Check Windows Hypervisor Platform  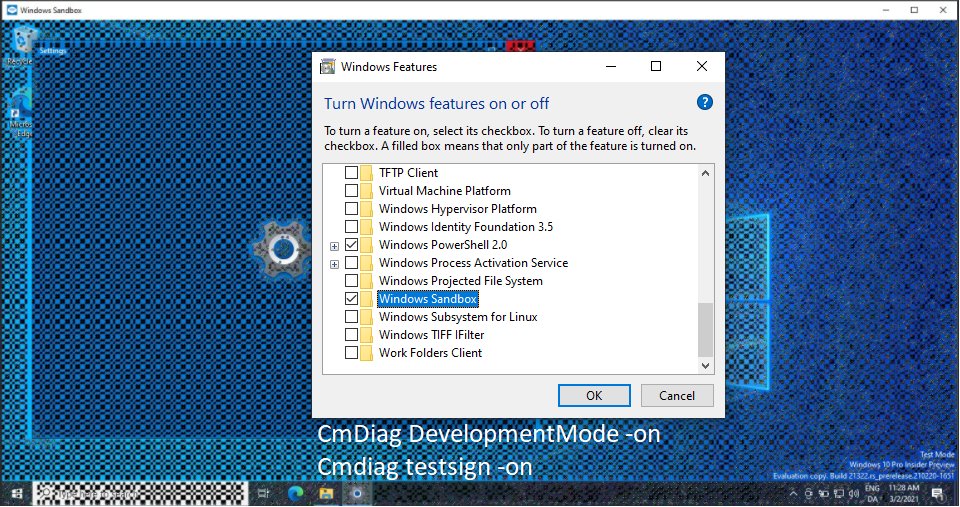351,209
